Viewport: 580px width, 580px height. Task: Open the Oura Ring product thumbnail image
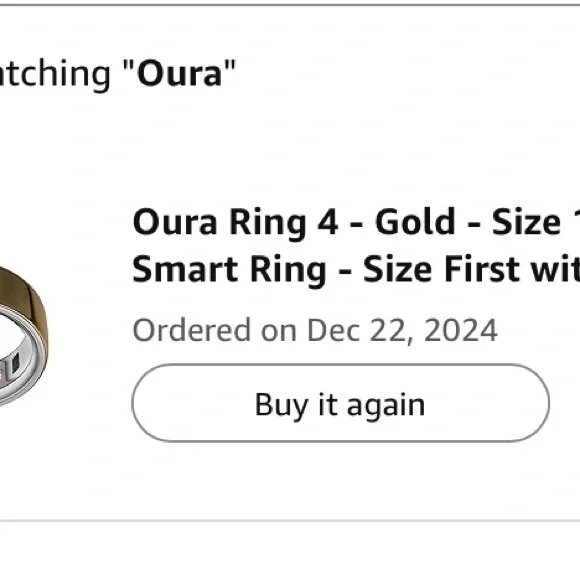[x=24, y=337]
